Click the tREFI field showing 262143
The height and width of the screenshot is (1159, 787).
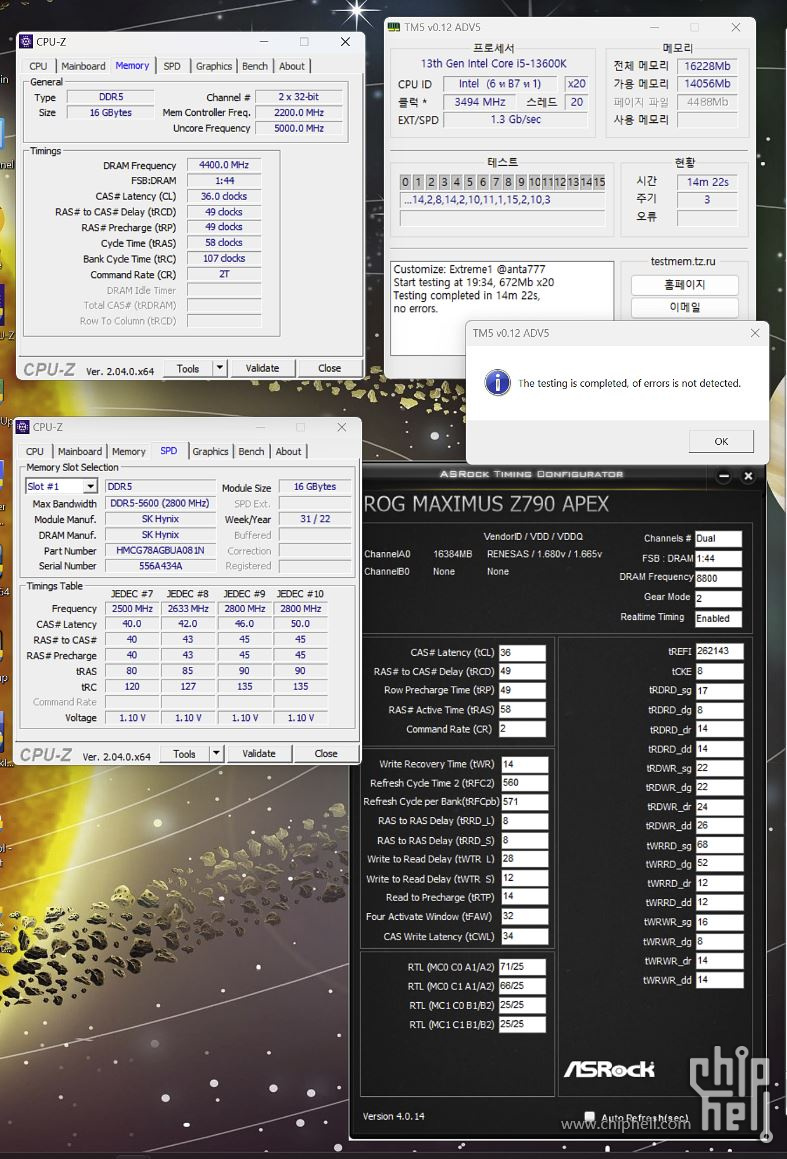718,651
